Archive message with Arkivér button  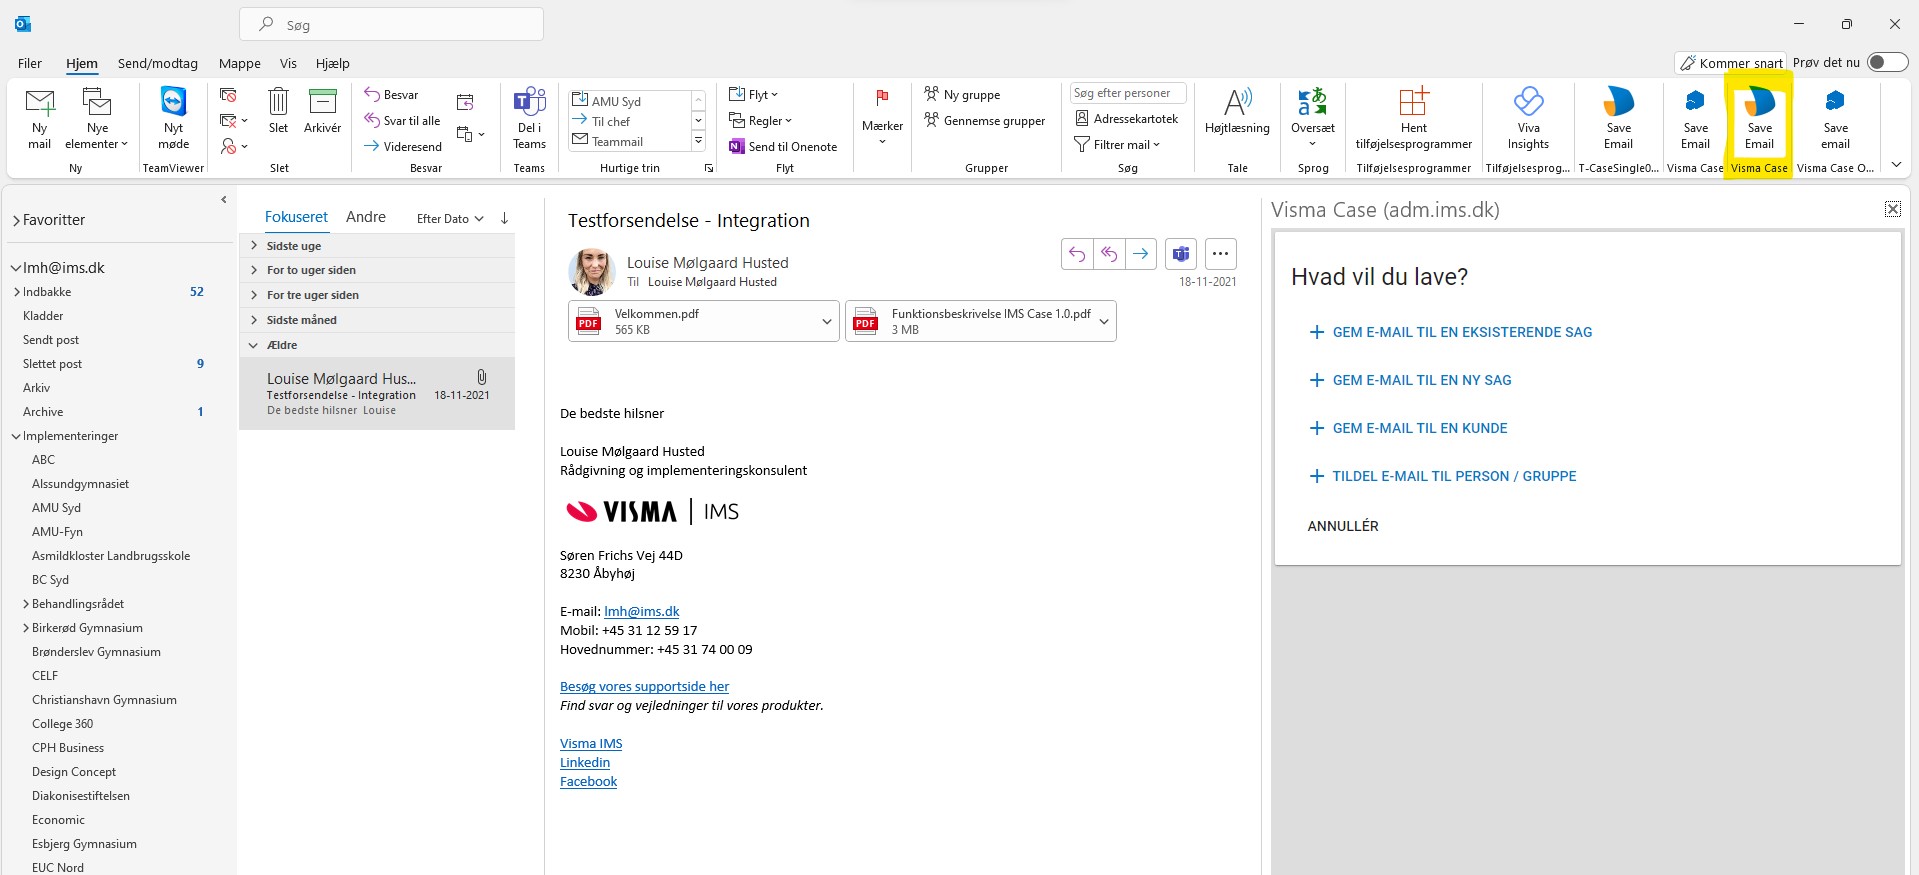click(x=322, y=111)
